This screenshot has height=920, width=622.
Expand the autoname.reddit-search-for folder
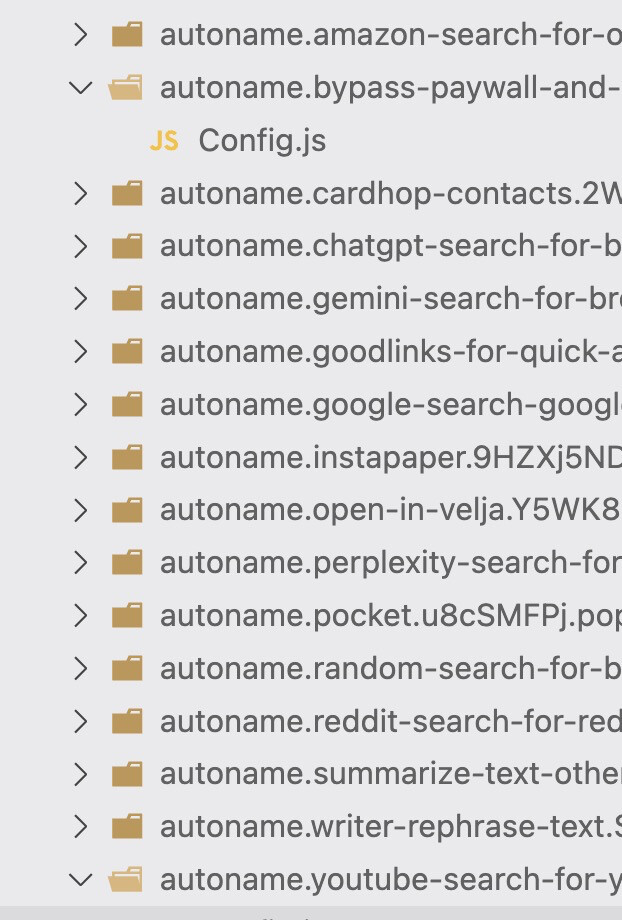point(80,721)
